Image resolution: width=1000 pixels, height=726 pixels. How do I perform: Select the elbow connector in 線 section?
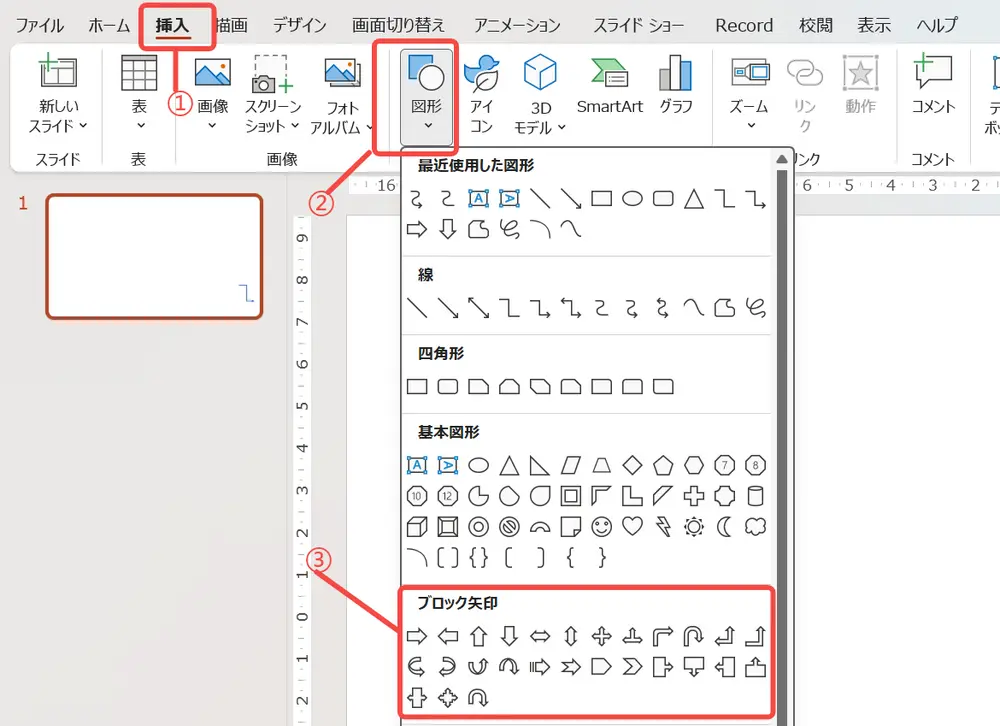click(509, 308)
